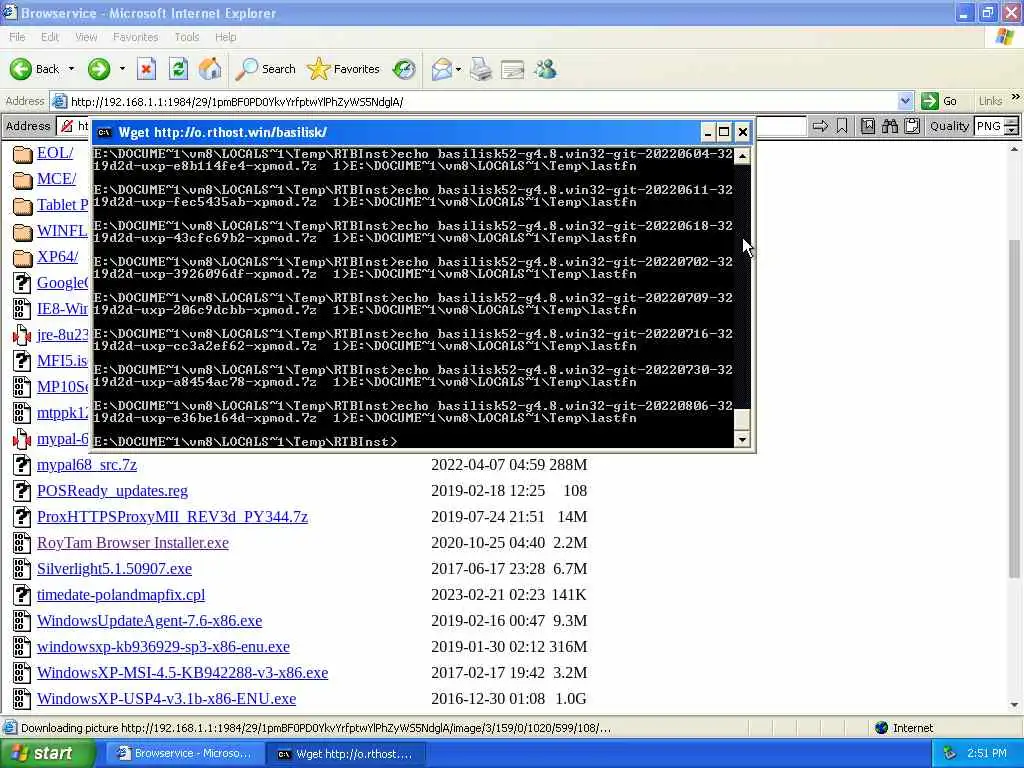The height and width of the screenshot is (768, 1024).
Task: Click the IE address URL field
Action: 483,101
